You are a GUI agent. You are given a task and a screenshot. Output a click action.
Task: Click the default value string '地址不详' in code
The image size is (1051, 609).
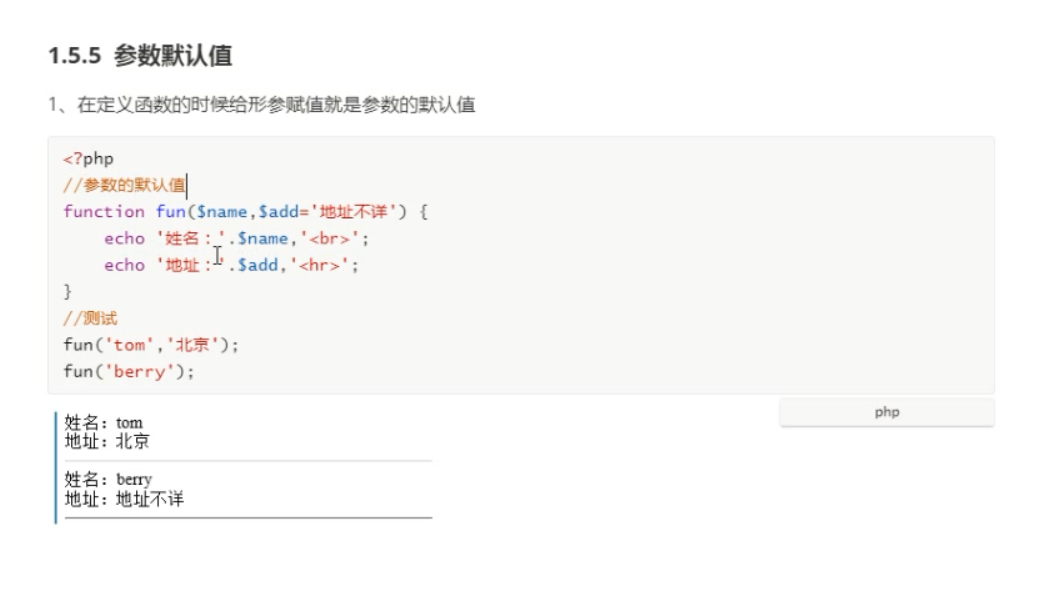(359, 211)
